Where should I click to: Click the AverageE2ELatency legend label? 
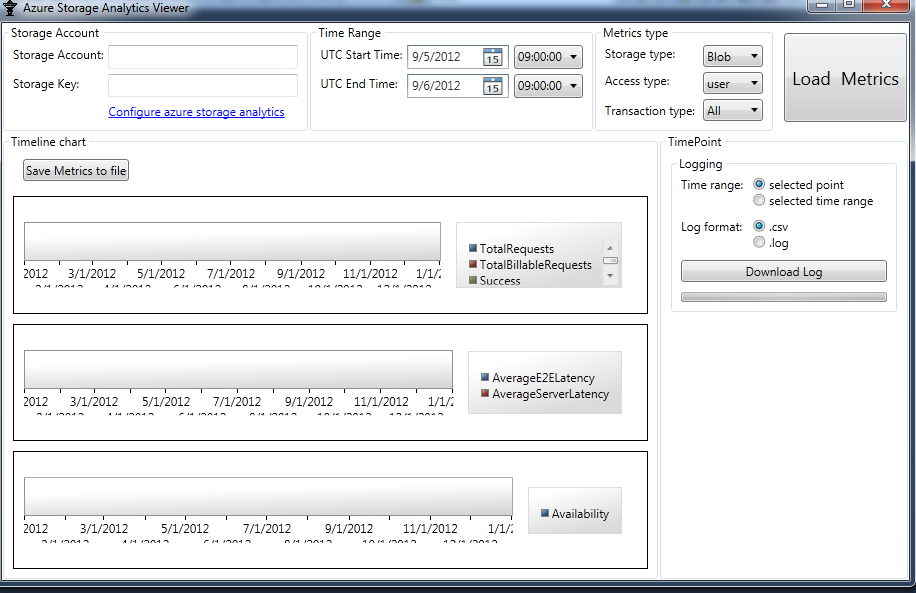pyautogui.click(x=543, y=377)
